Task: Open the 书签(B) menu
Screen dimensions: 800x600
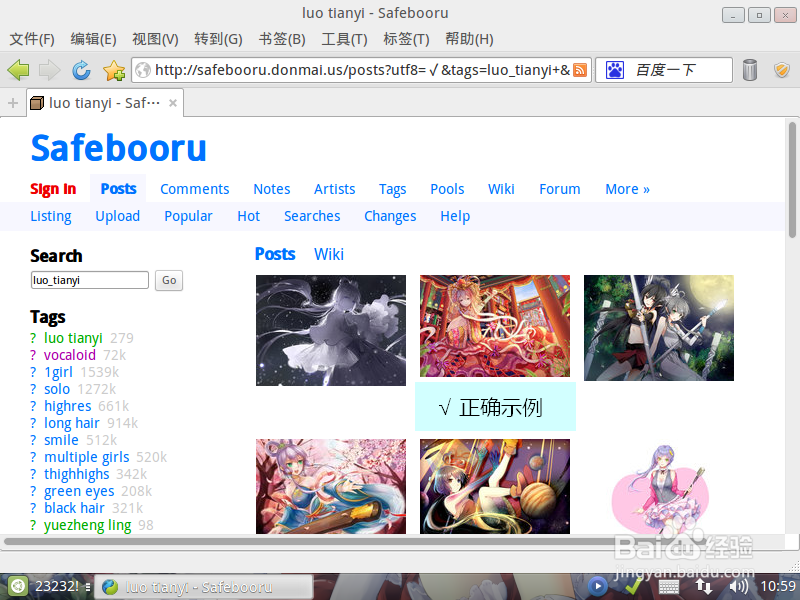Action: click(282, 39)
